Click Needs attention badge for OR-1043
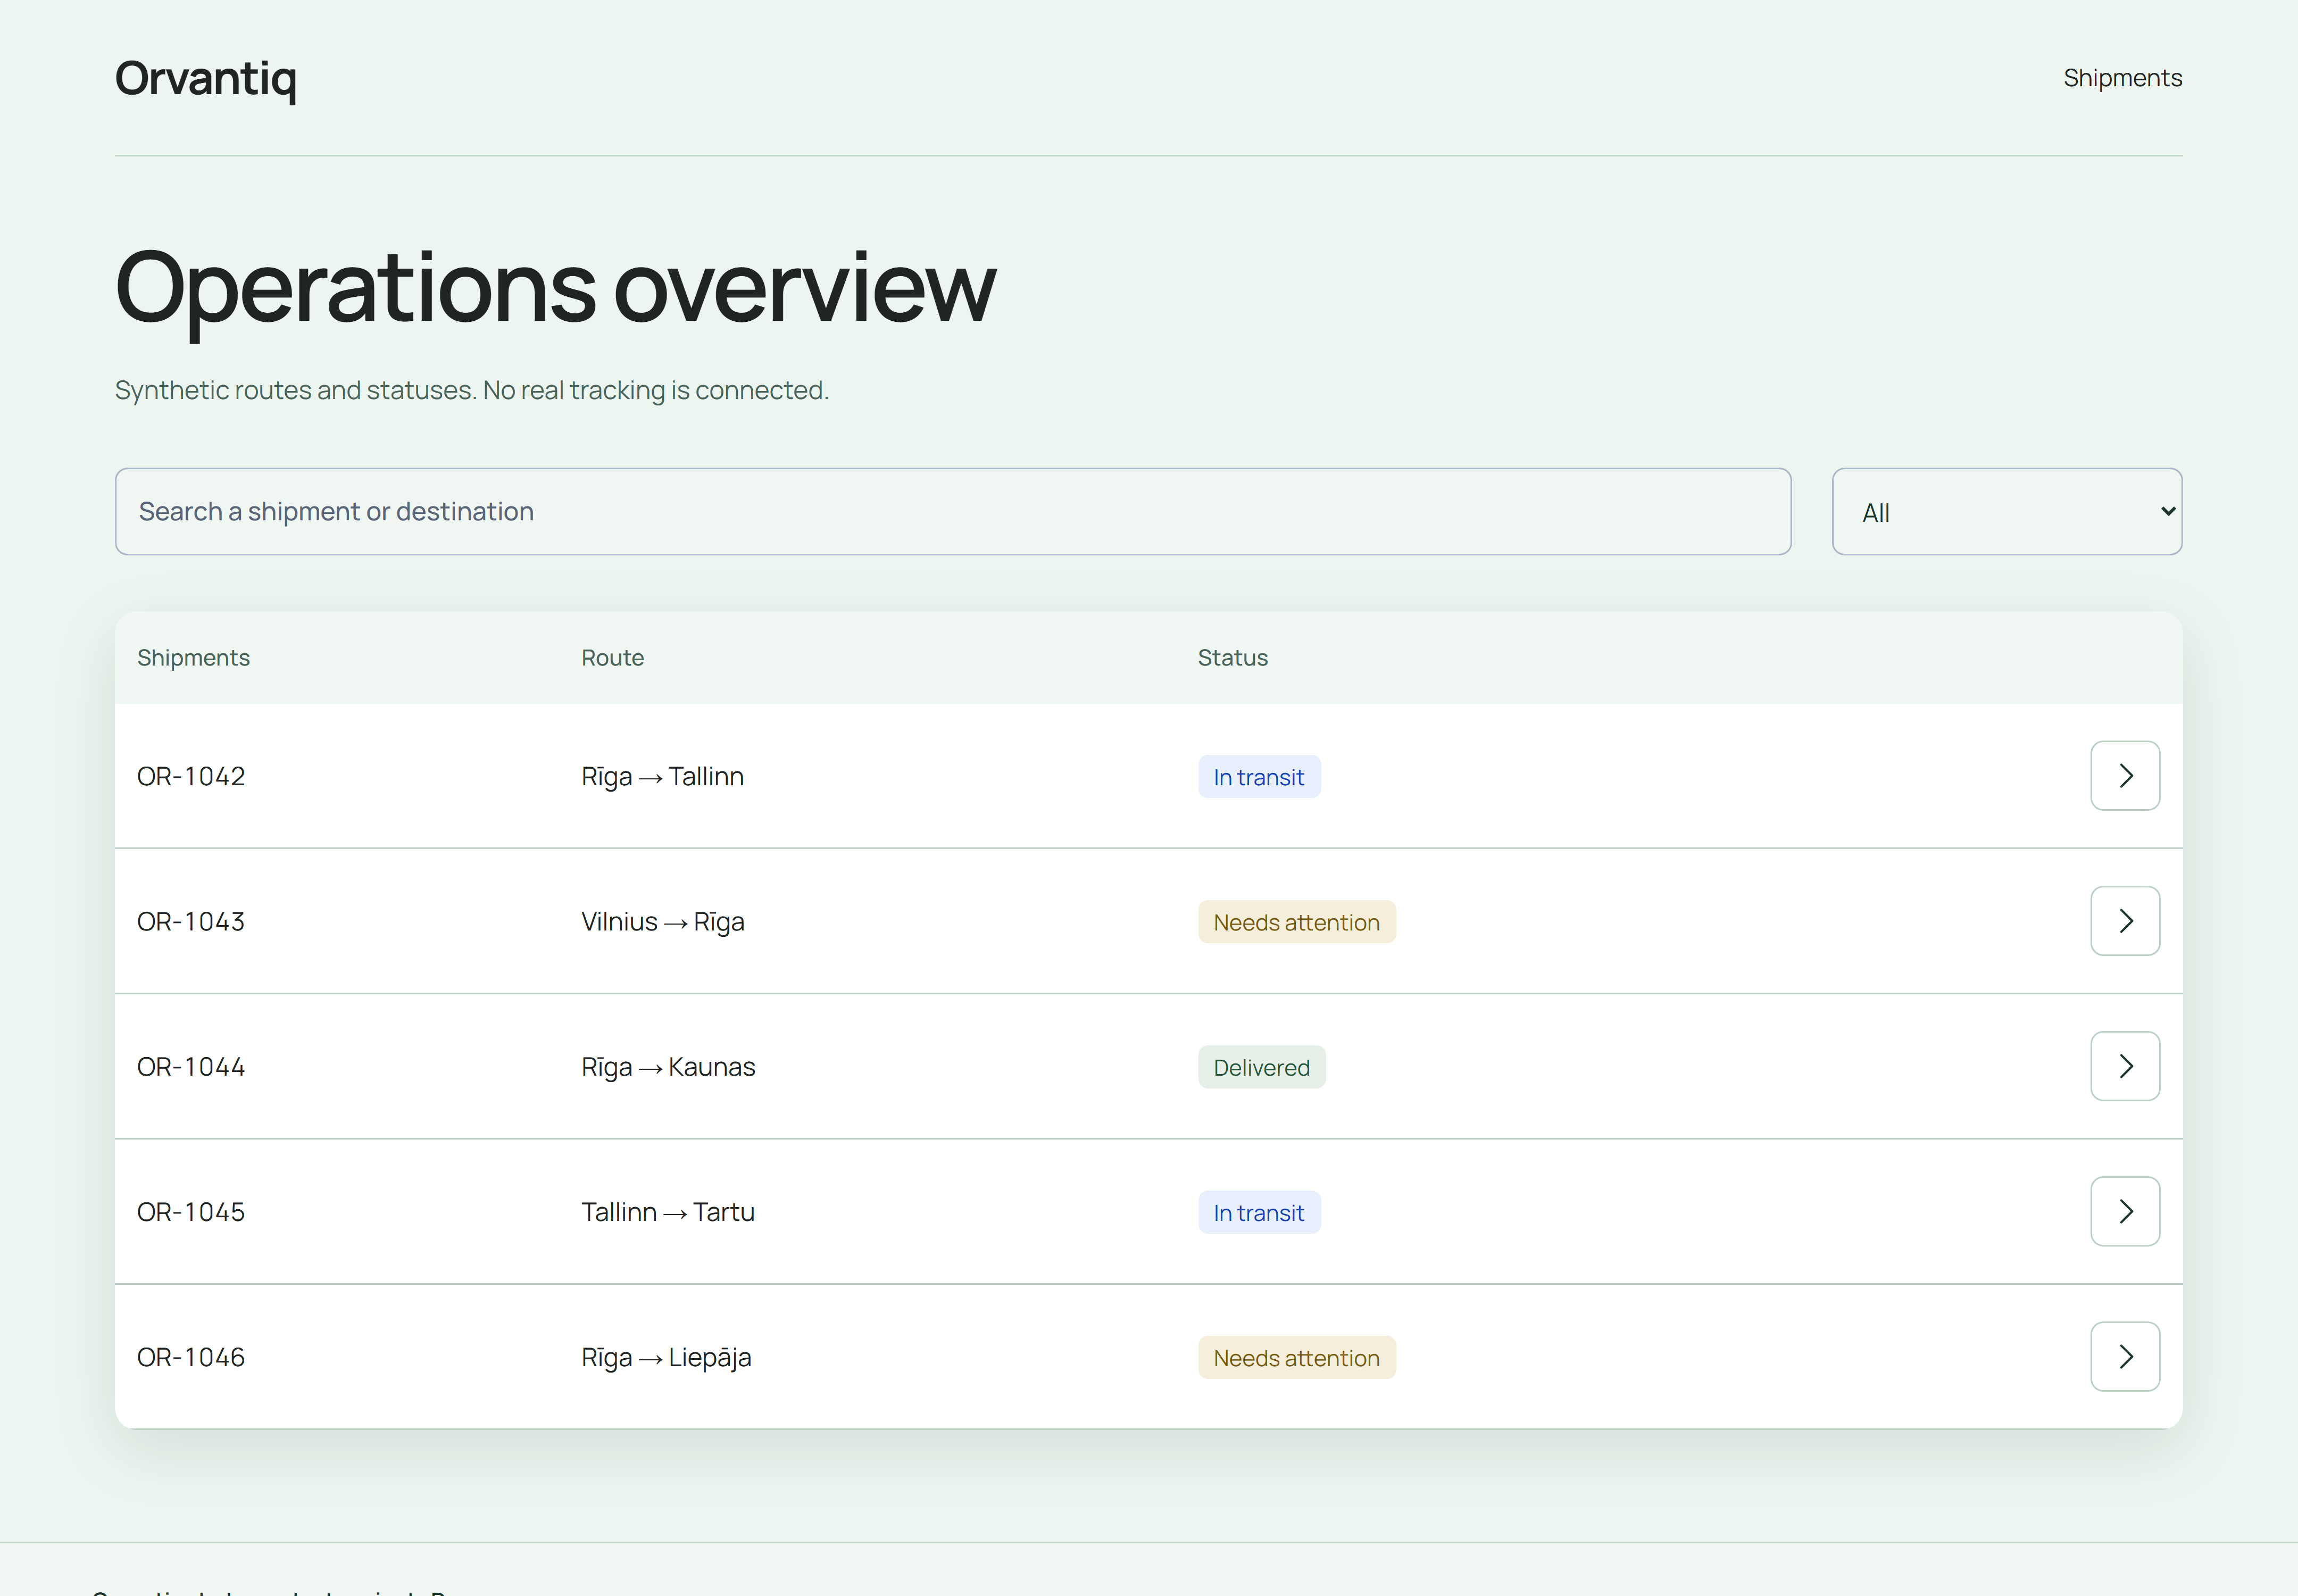 tap(1296, 922)
